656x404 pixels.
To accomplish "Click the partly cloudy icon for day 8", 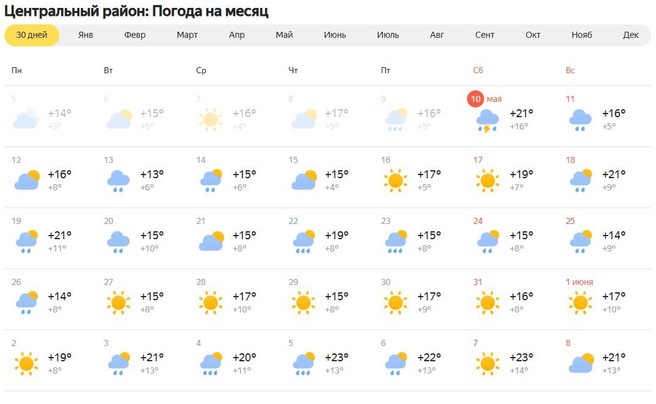I will click(x=580, y=362).
